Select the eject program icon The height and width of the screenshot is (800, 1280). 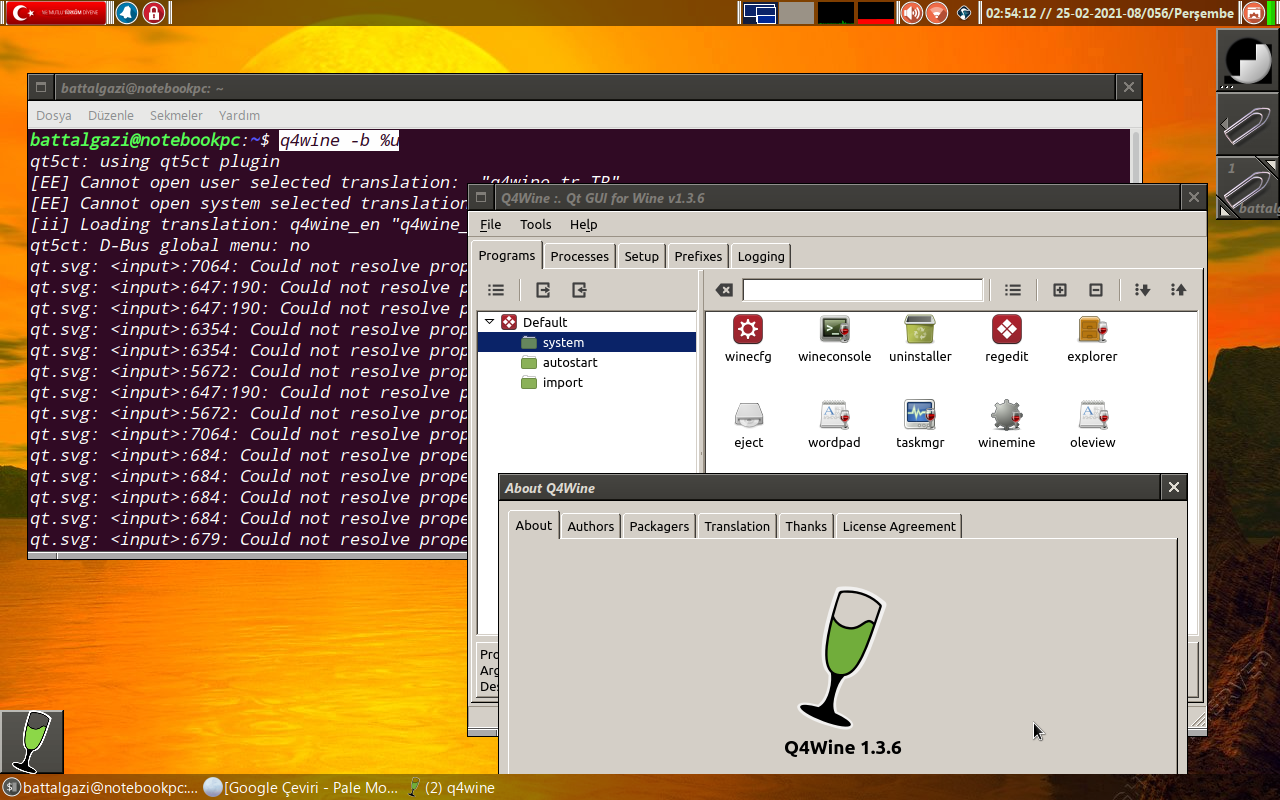point(748,425)
